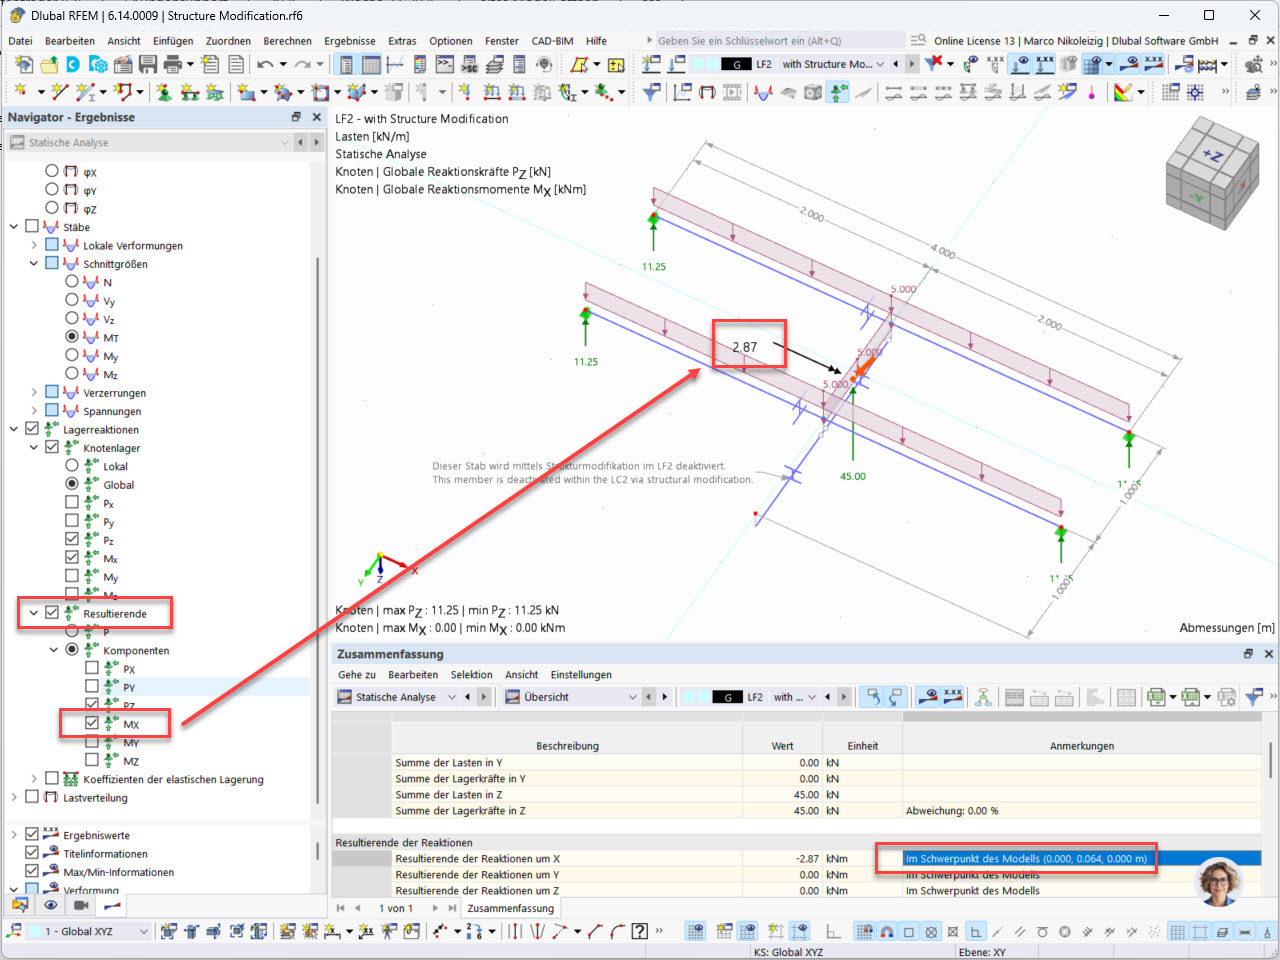This screenshot has height=960, width=1280.
Task: Select the new line tool icon
Action: (x=59, y=92)
